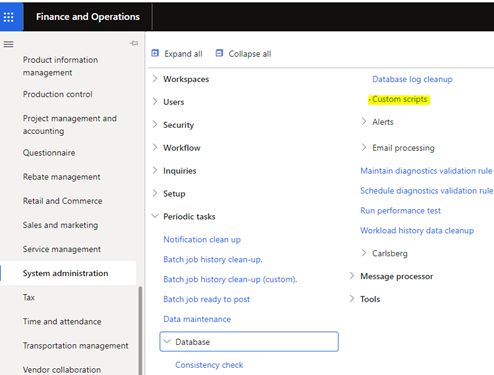Viewport: 494px width, 375px height.
Task: Toggle the hamburger navigation pane icon
Action: (8, 44)
